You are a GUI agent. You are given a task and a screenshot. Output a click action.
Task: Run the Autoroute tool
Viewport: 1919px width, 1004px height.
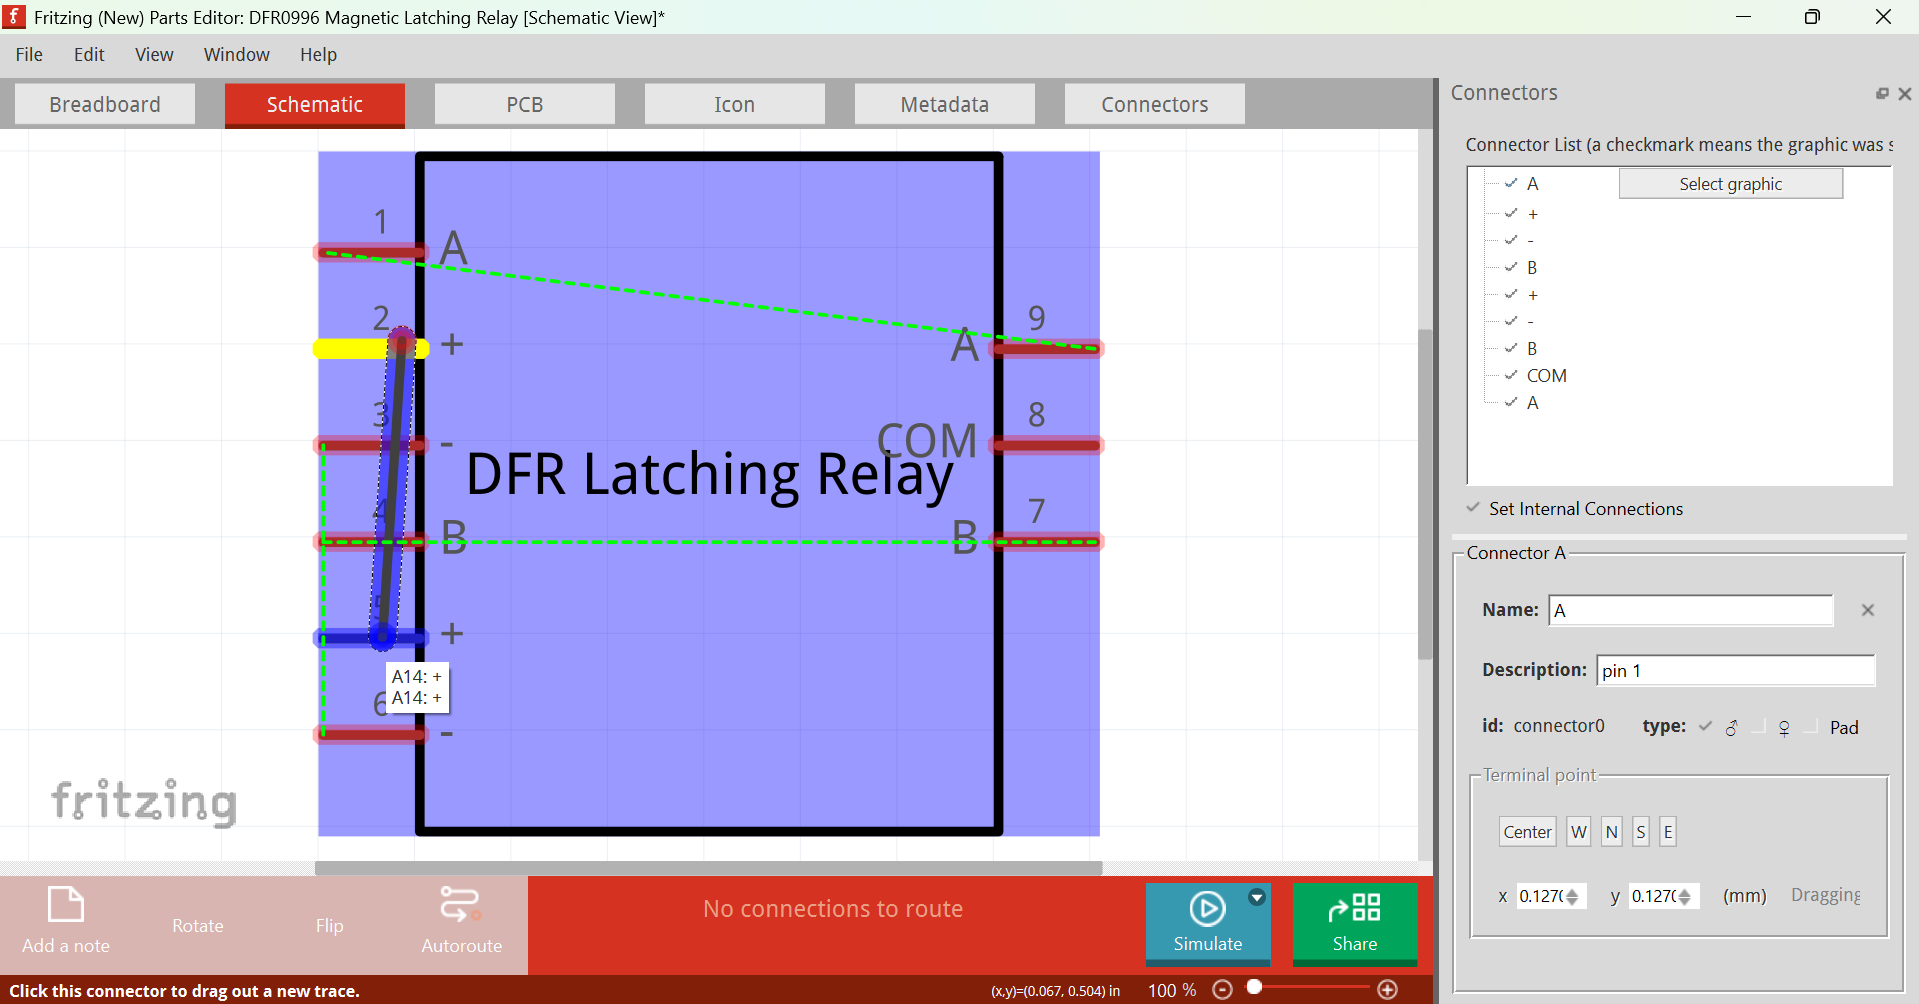(x=461, y=920)
